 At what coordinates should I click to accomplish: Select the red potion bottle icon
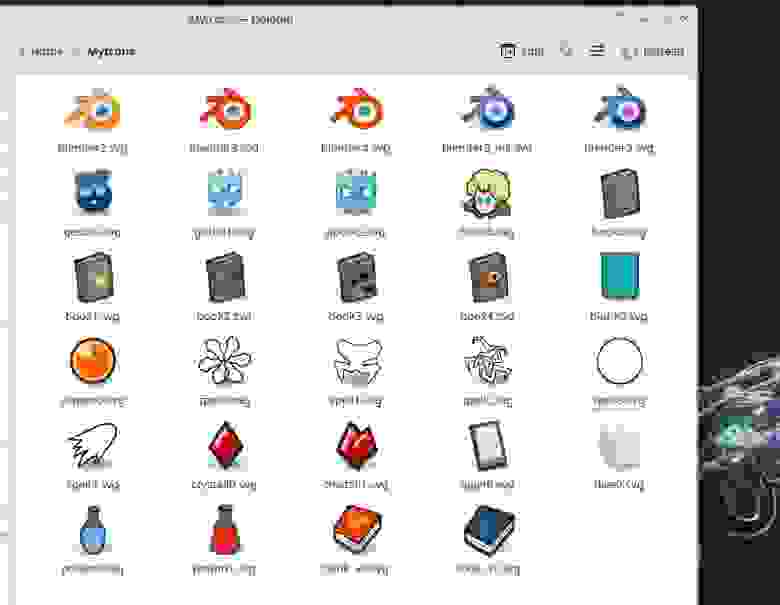(x=225, y=530)
